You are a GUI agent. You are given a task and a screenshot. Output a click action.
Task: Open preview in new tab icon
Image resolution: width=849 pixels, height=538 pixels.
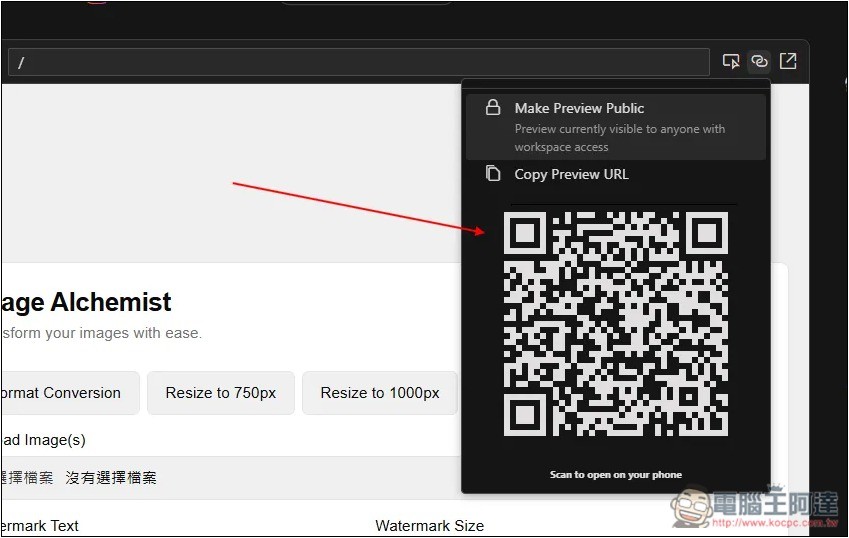tap(788, 62)
